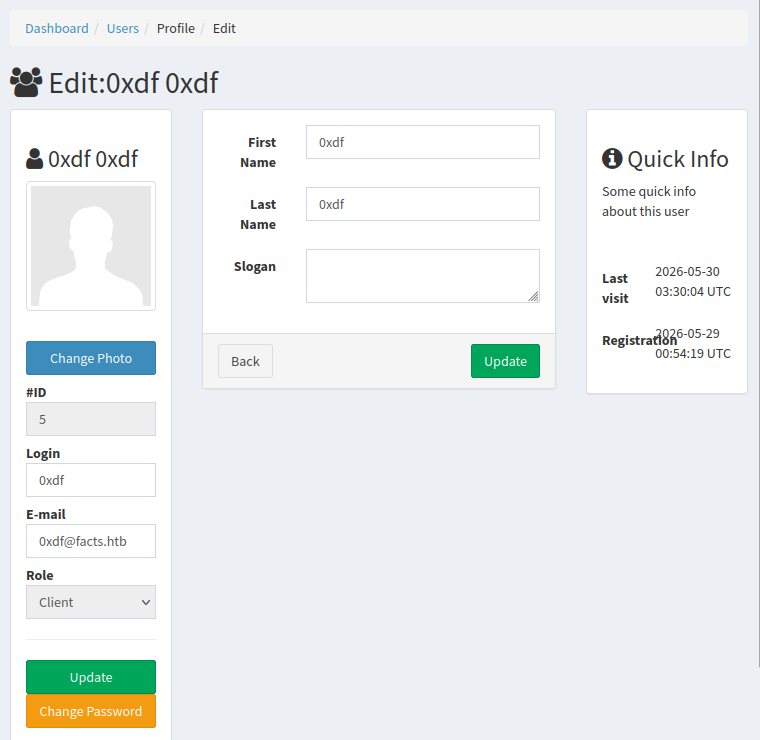Screen dimensions: 760x740
Task: Click the disabled #ID field showing 5
Action: [91, 419]
